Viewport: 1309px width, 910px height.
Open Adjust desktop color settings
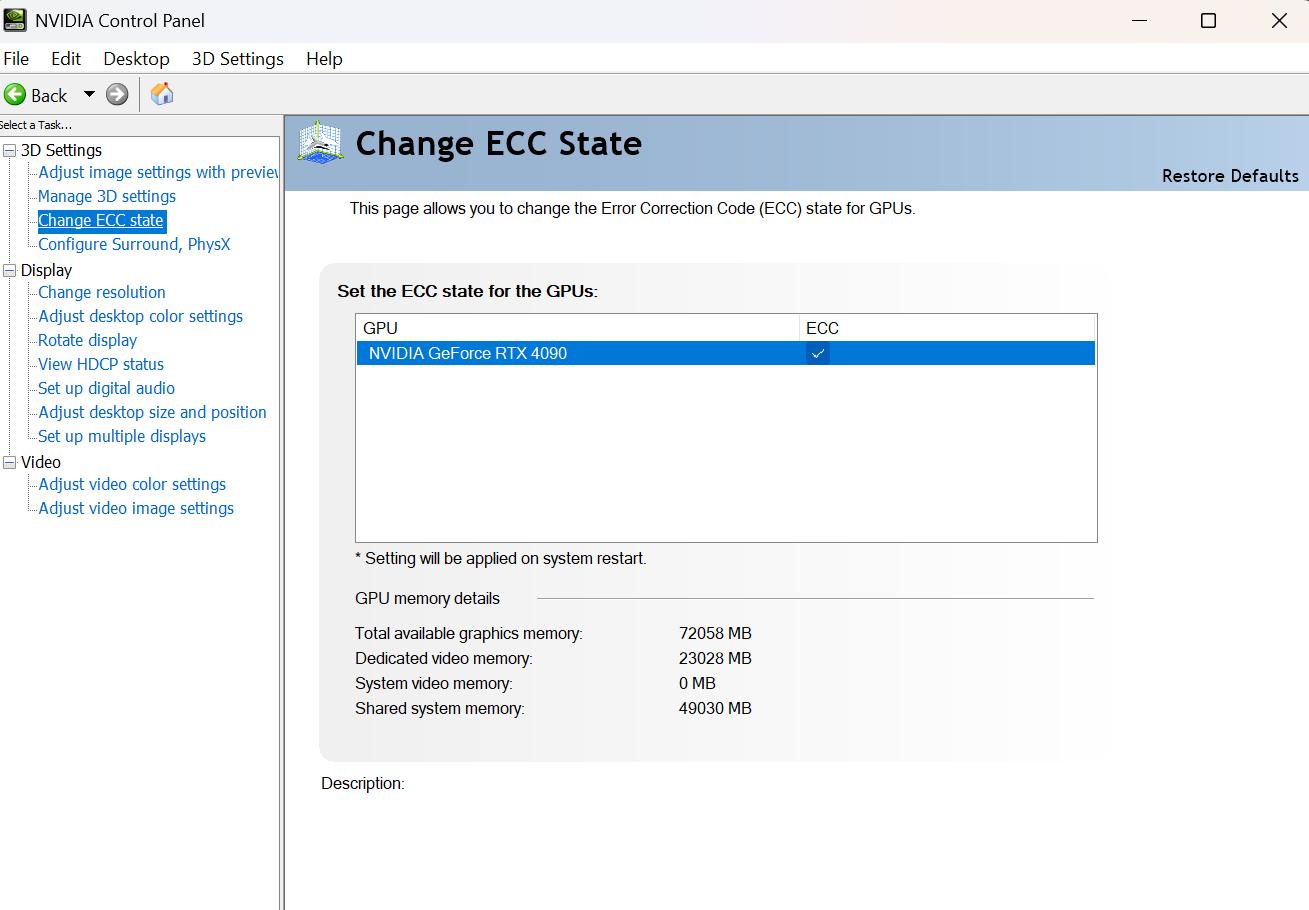coord(141,316)
